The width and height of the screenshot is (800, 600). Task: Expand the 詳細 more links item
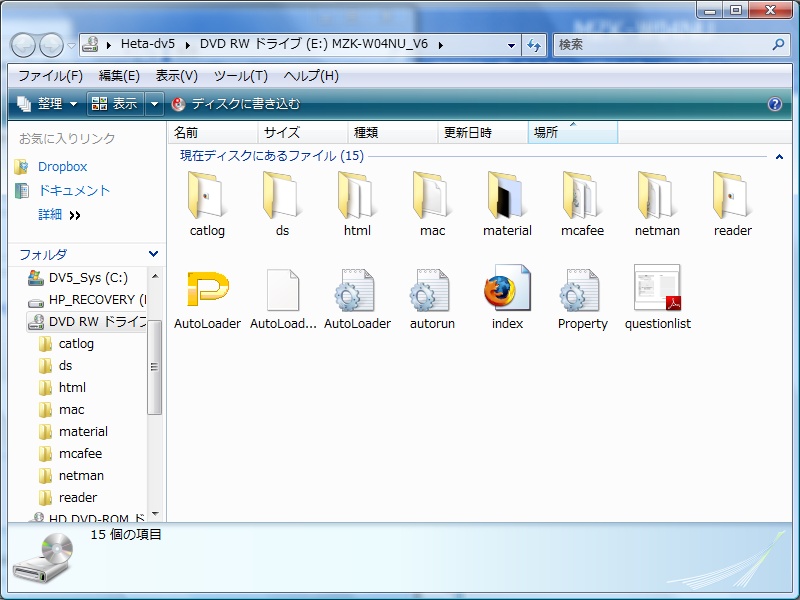coord(59,215)
